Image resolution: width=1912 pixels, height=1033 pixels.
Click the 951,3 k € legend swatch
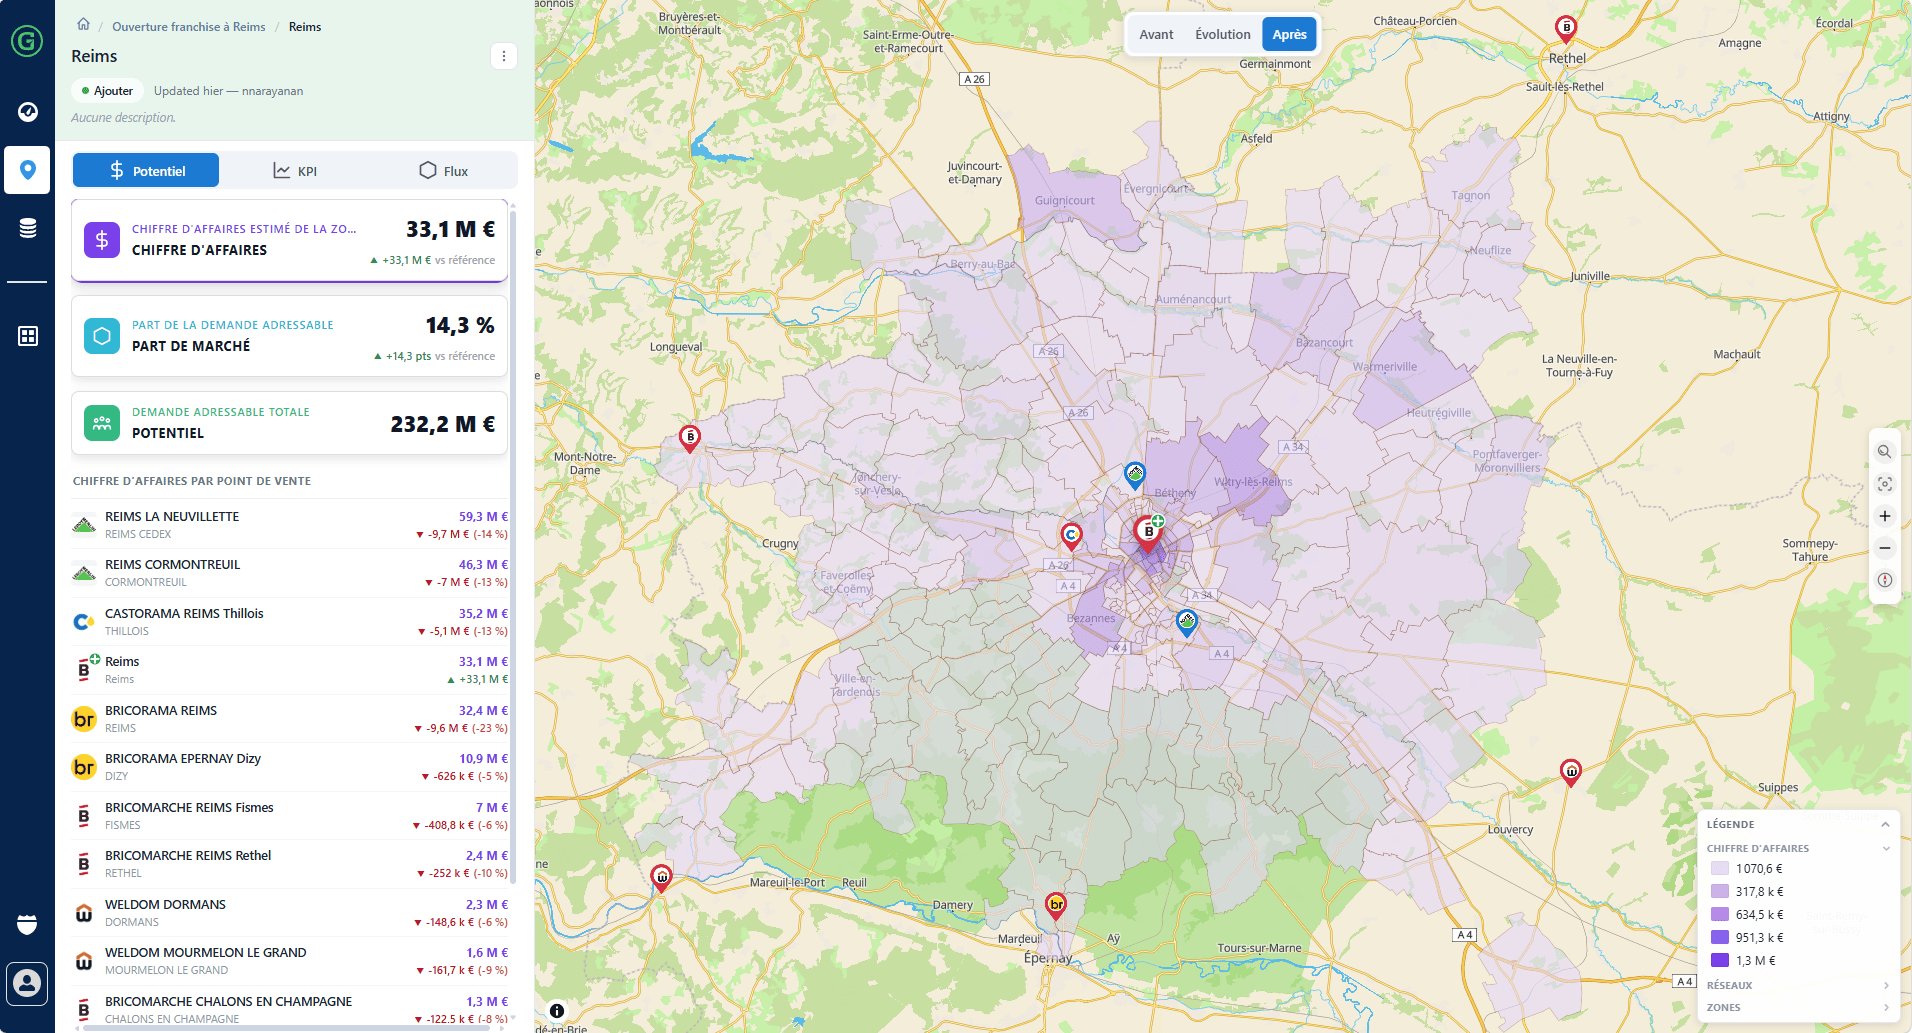[1720, 938]
